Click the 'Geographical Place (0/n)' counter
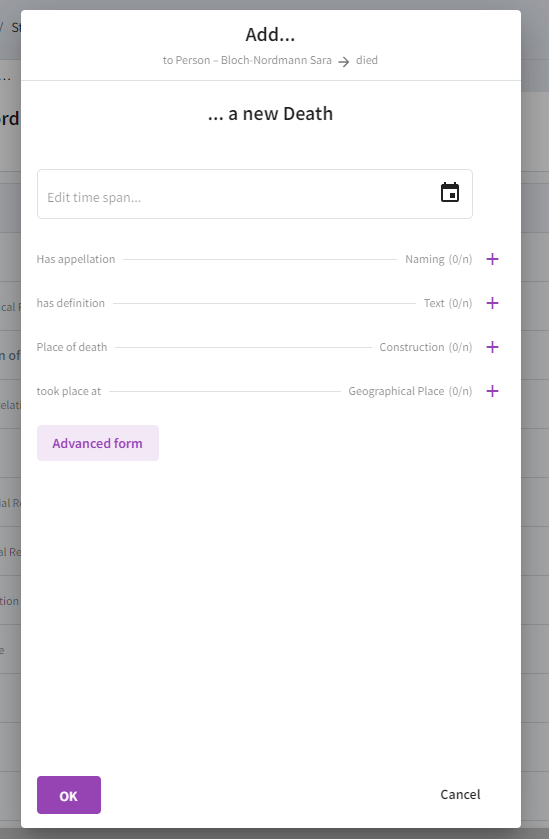This screenshot has width=549, height=839. click(x=410, y=391)
